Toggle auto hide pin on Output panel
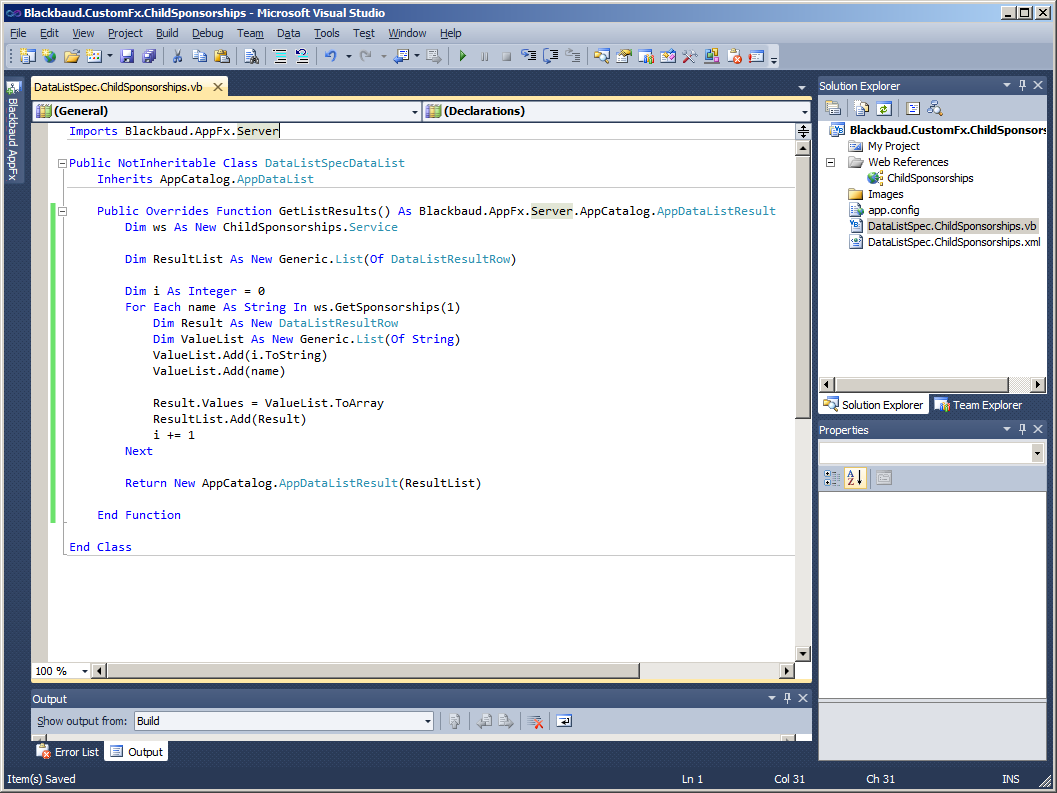1057x793 pixels. point(787,699)
